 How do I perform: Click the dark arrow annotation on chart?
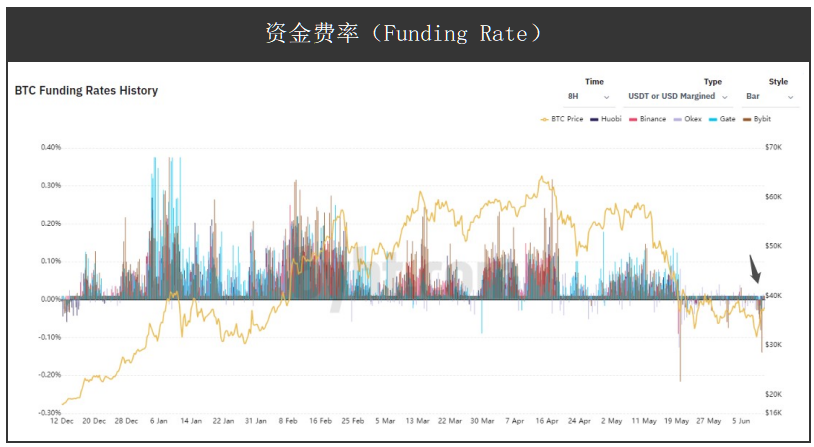click(755, 269)
